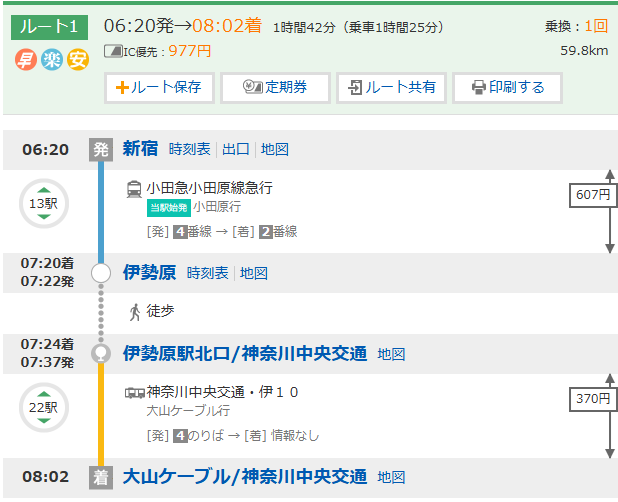Click the gray 発 departure marker at 新宿
The image size is (618, 502).
coord(101,150)
